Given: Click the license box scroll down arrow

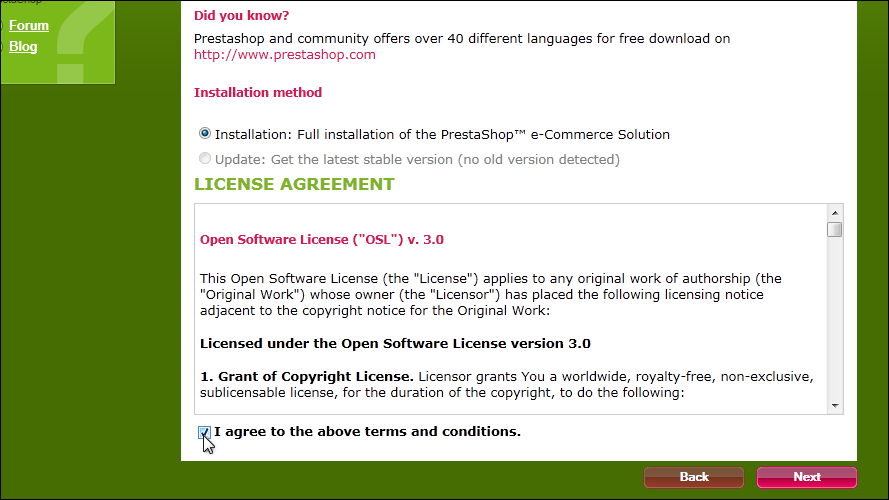Looking at the screenshot, I should coord(835,406).
